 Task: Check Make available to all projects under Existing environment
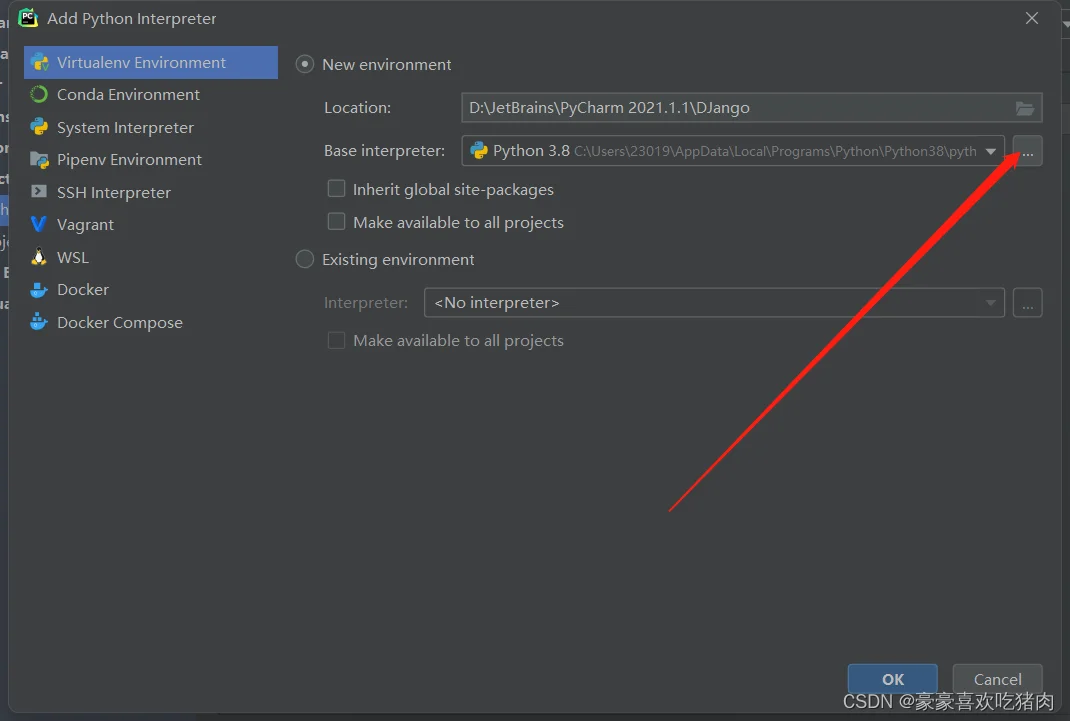336,340
